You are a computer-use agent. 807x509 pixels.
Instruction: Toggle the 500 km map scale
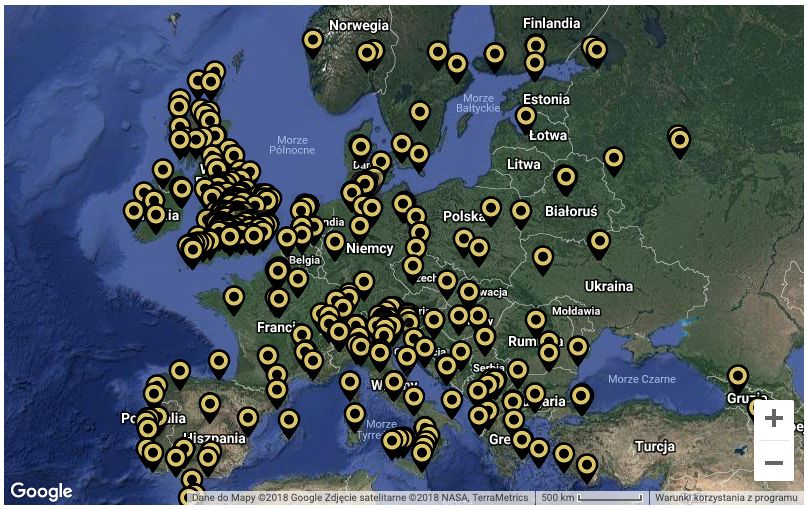[592, 498]
